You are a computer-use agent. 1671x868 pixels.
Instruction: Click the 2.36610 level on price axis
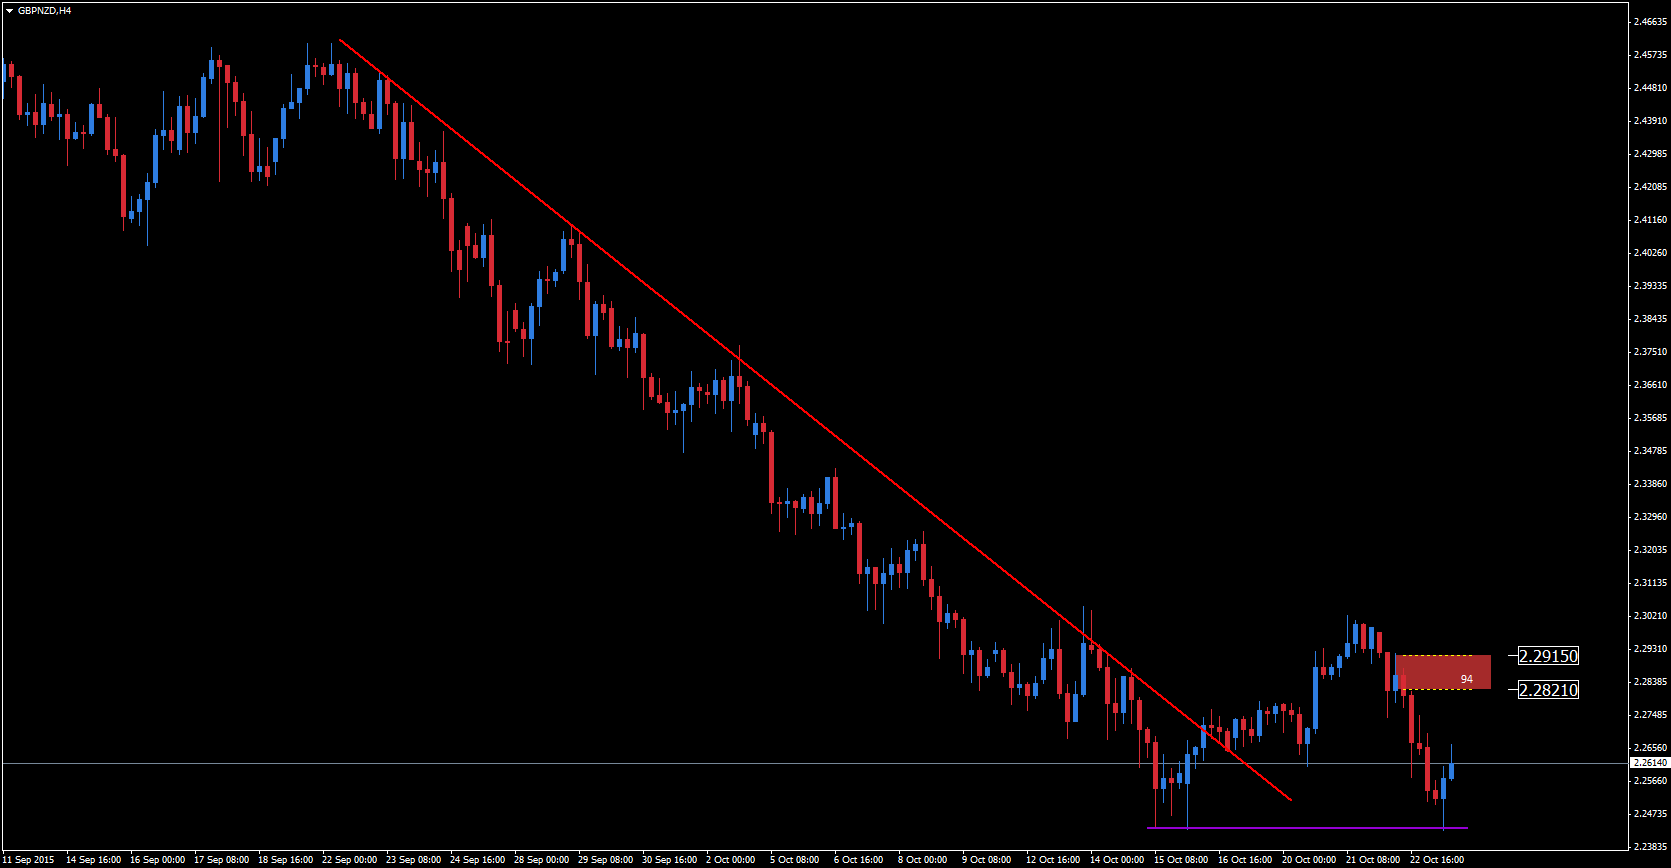coord(1649,385)
